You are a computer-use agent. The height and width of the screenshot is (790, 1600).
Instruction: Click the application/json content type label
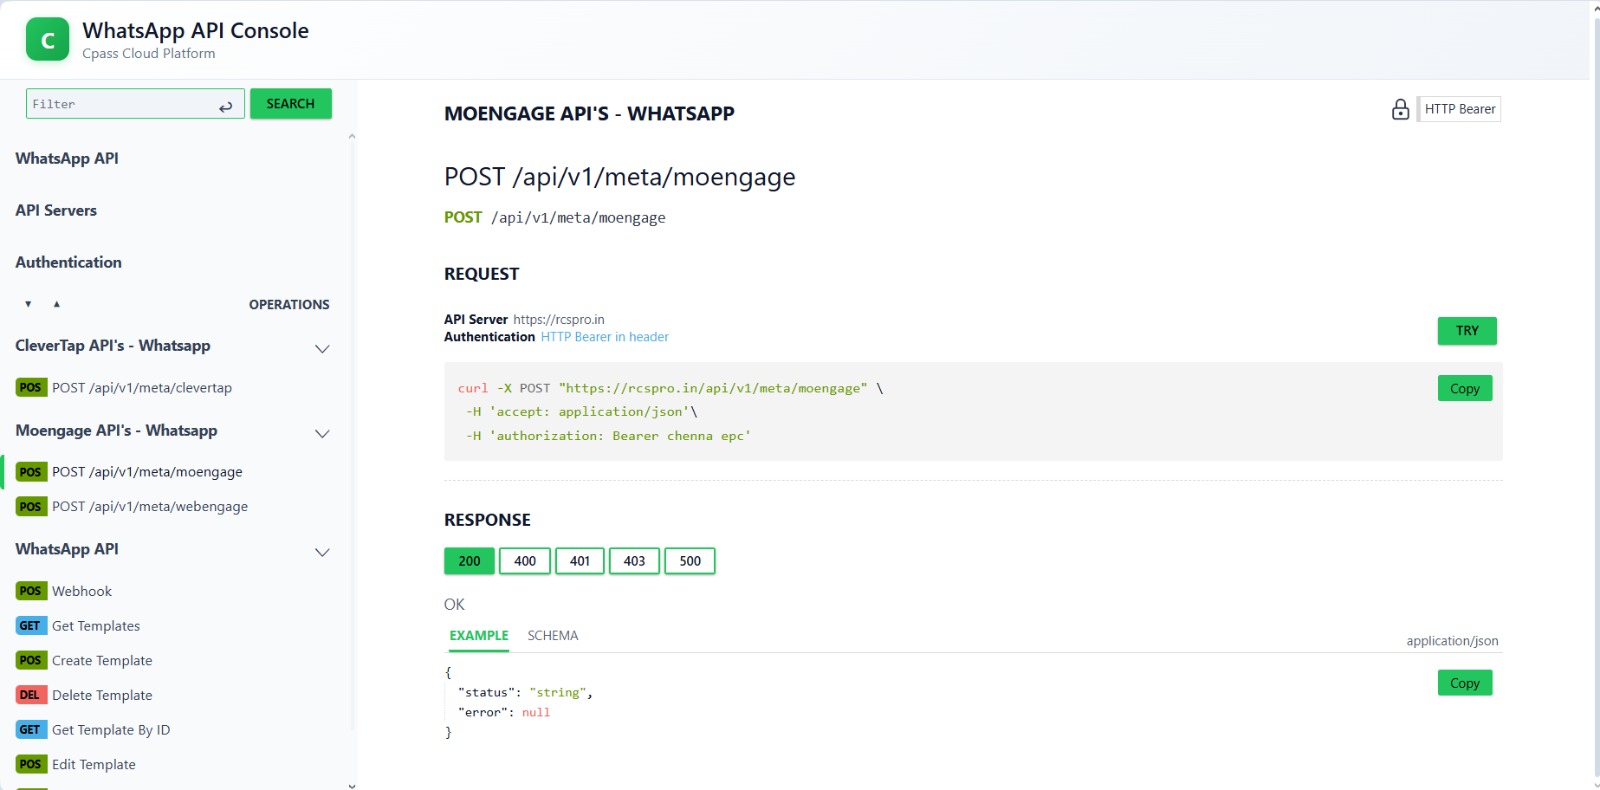(x=1452, y=641)
